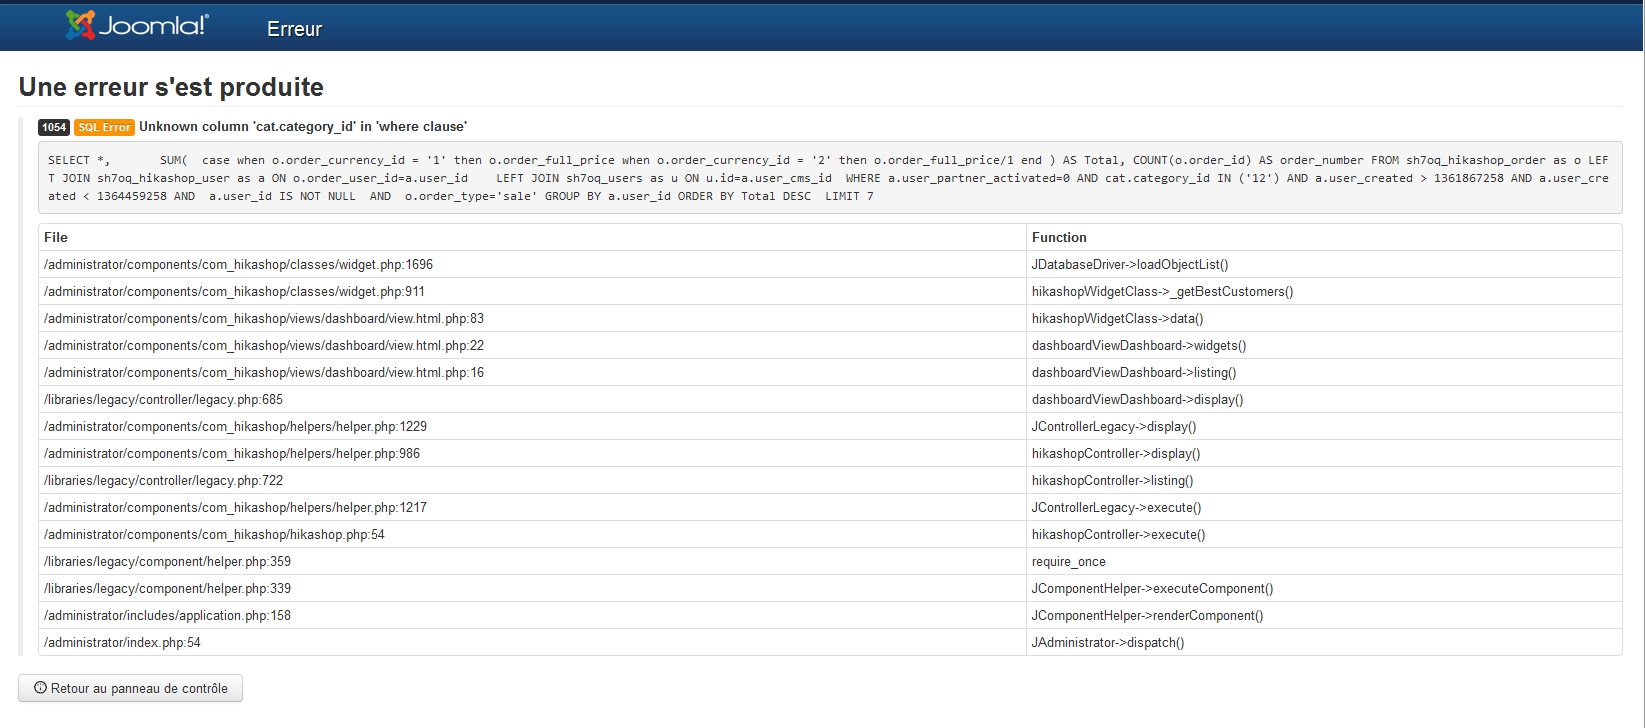Click hikashopWidgetClass->_getBestCustomers() function cell

[x=1324, y=291]
